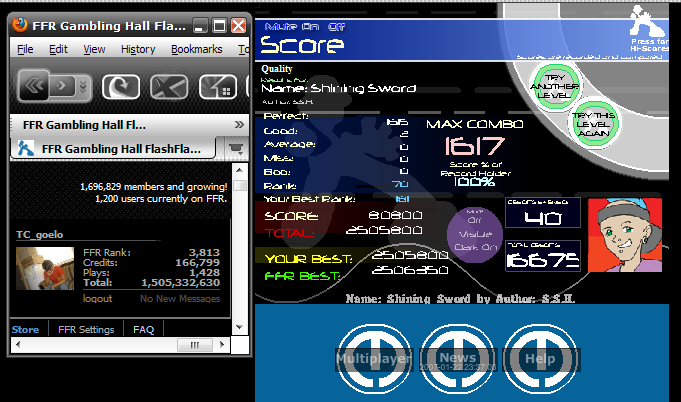Click the Stop loading toolbar icon

tap(169, 86)
